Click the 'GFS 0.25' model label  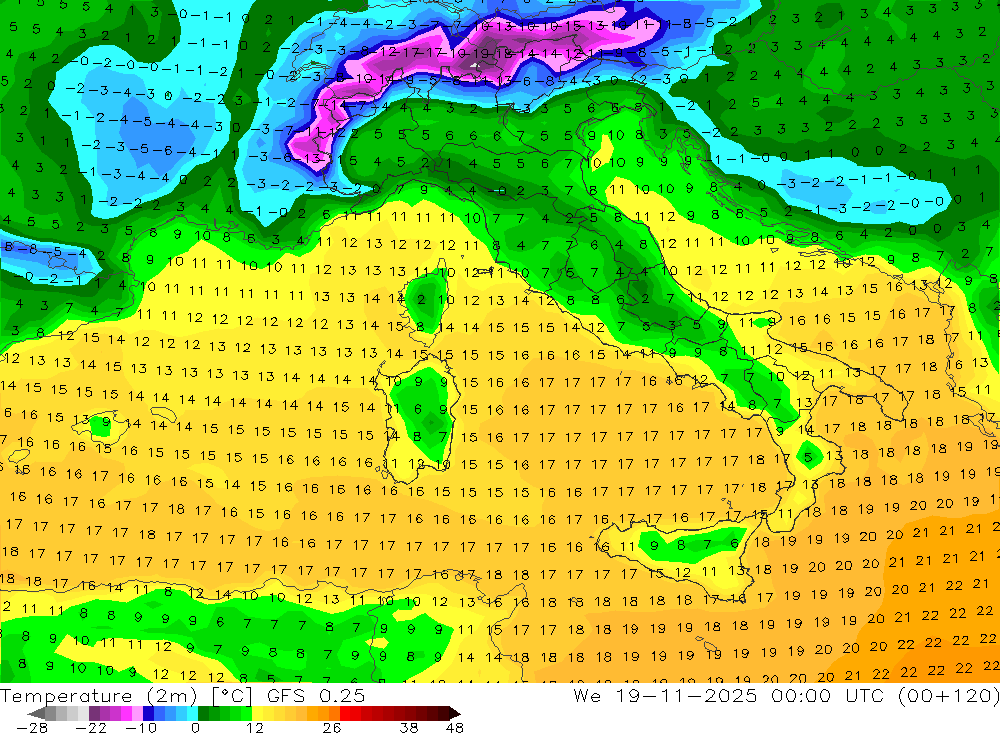coord(316,696)
